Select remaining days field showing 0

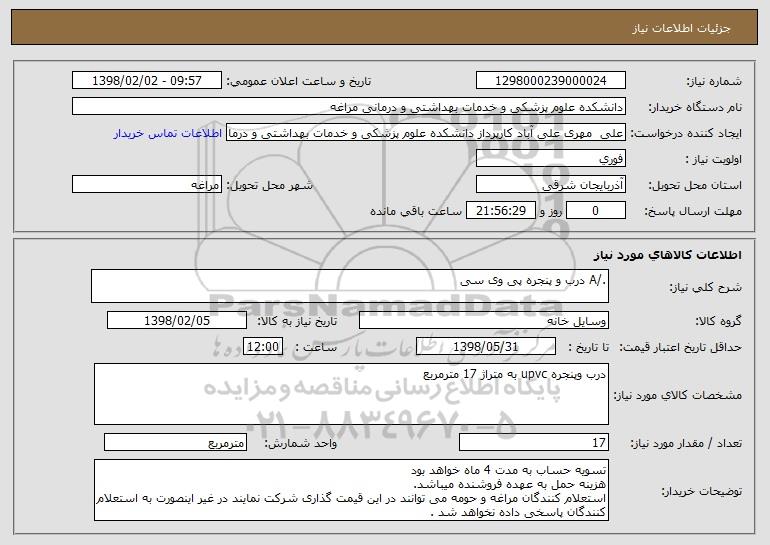point(596,211)
